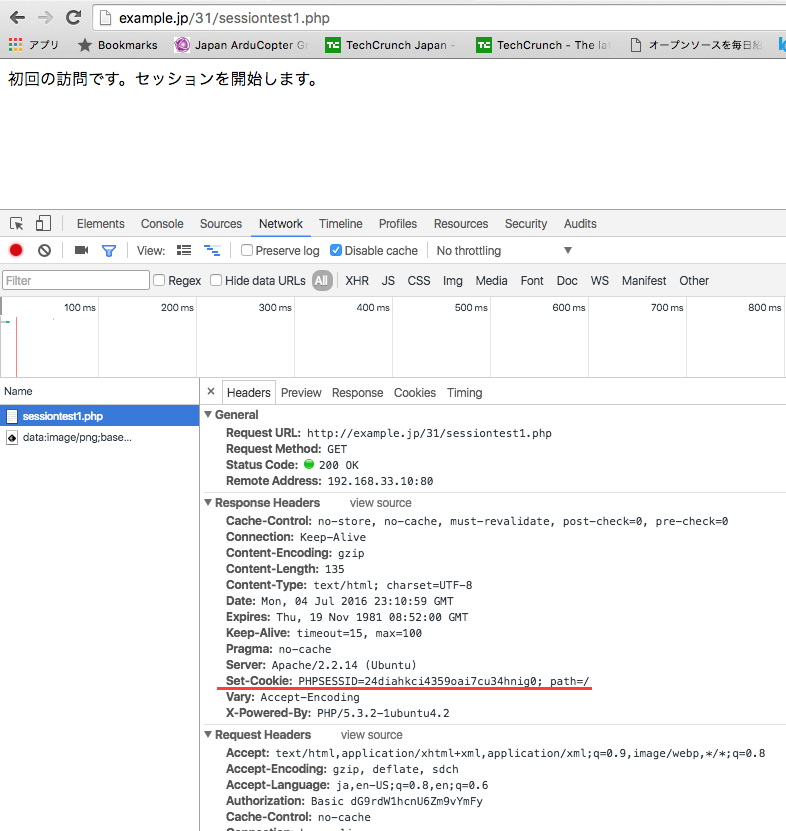
Task: Stop recording with the red record button
Action: pos(16,250)
